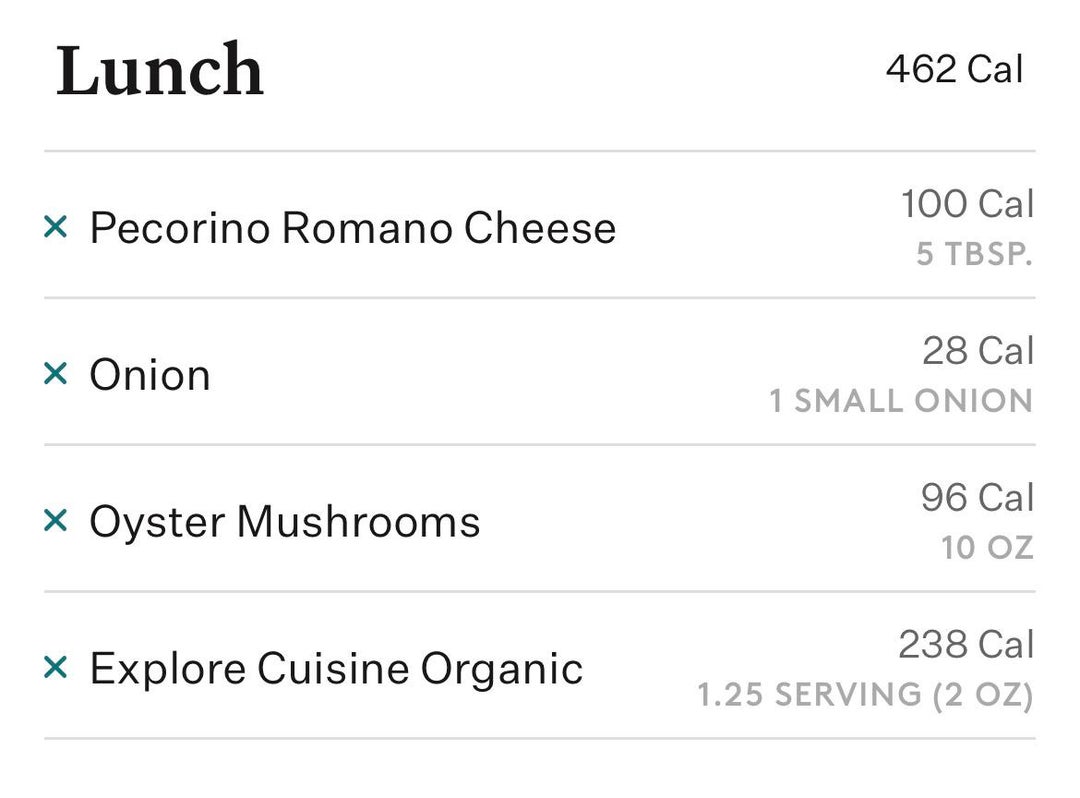Viewport: 1080px width, 798px height.
Task: Click the Lunch meal heading
Action: point(160,71)
